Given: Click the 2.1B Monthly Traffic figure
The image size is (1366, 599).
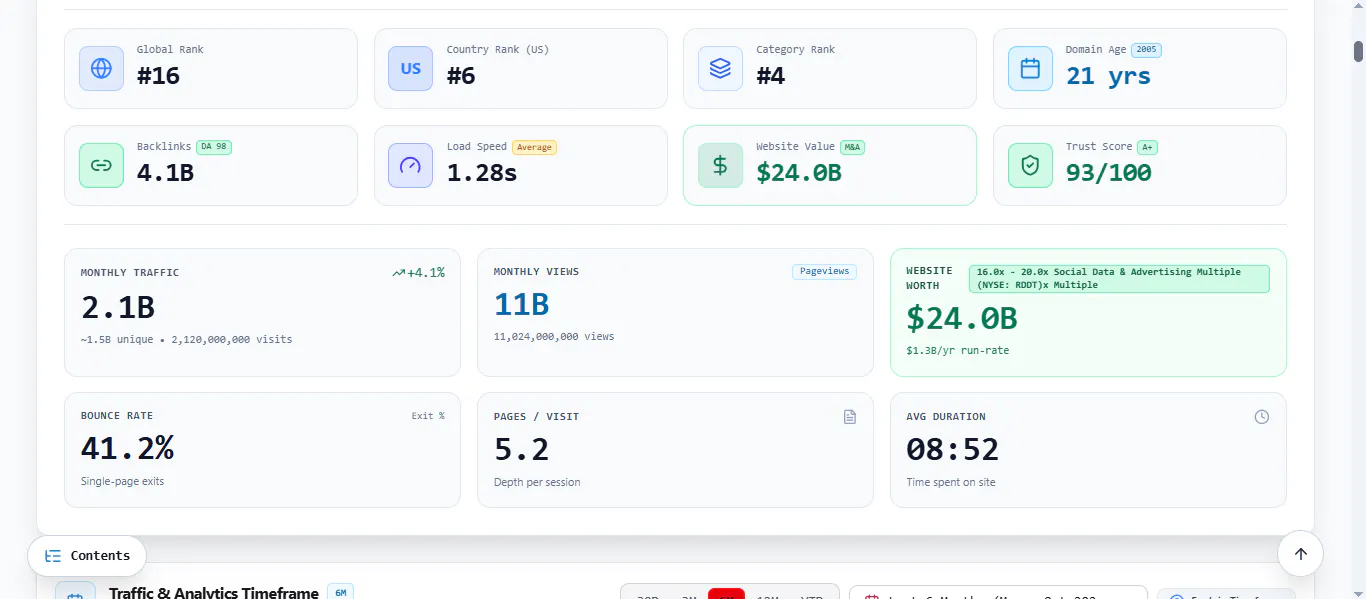Looking at the screenshot, I should pyautogui.click(x=118, y=307).
